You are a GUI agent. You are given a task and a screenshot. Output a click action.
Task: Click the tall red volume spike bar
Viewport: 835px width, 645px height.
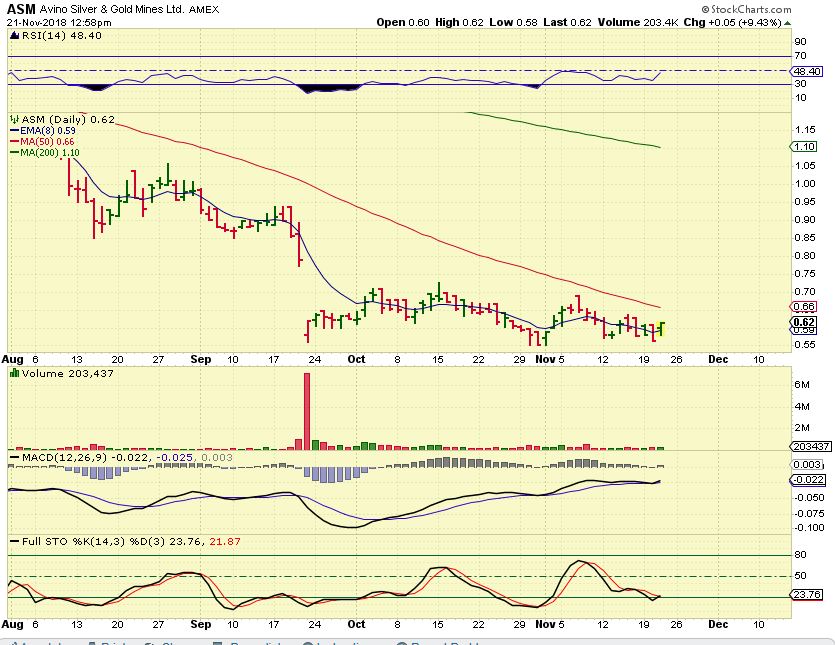point(307,411)
